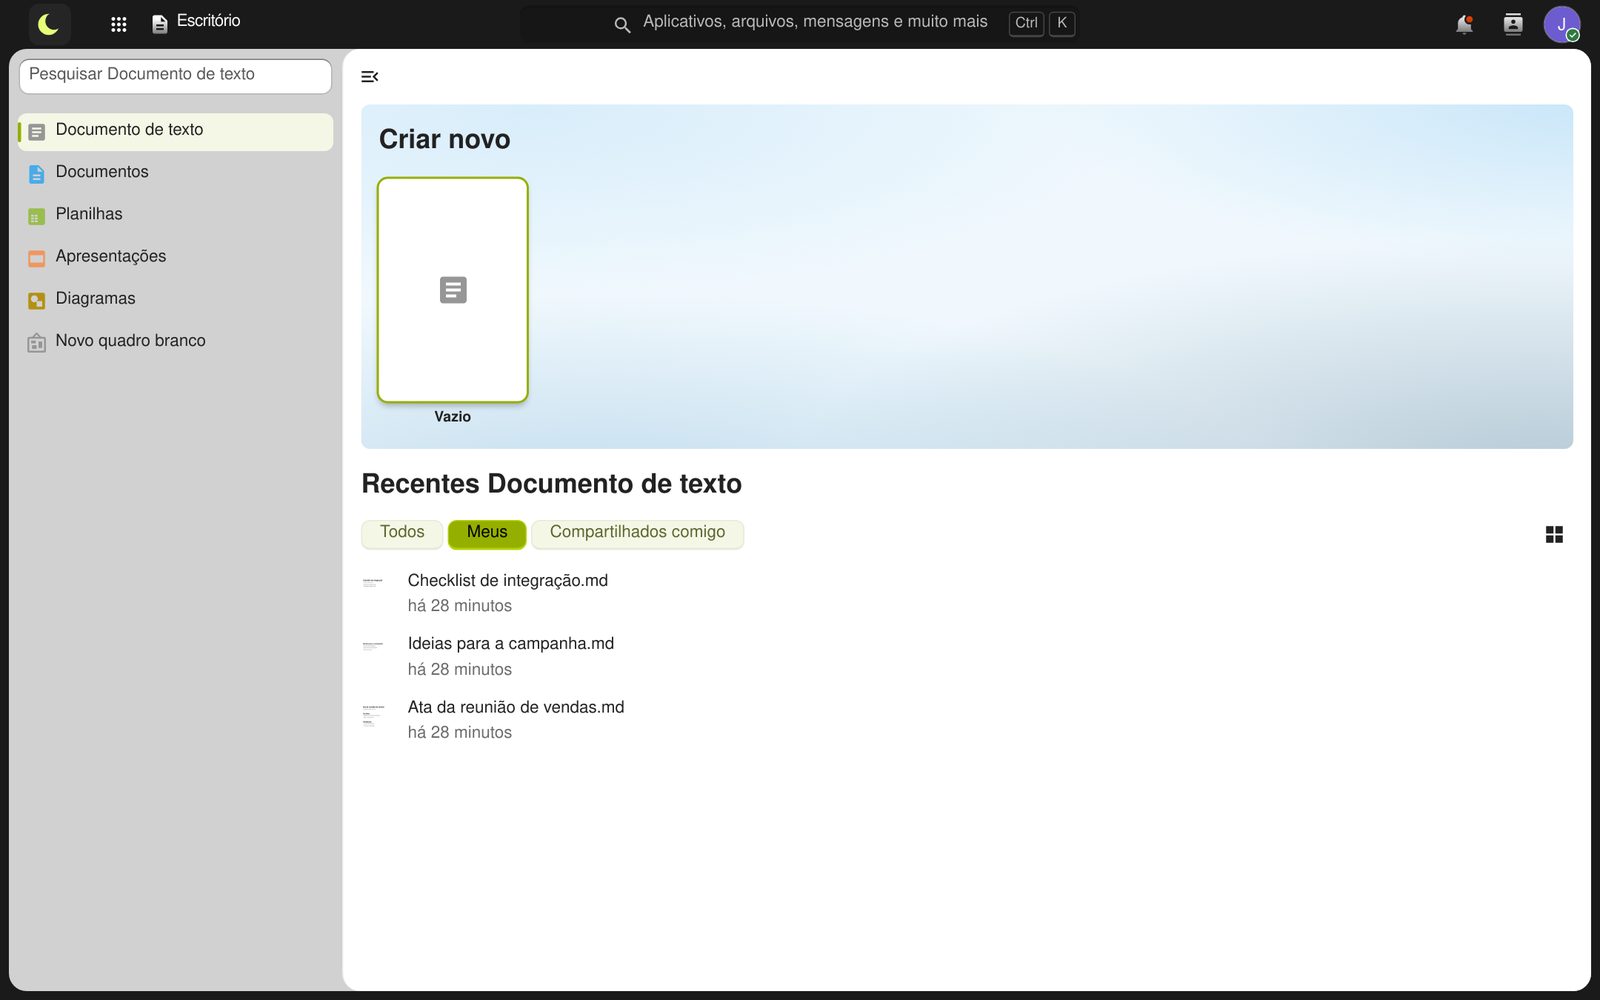Open Apresentações section label
This screenshot has height=1000, width=1600.
(x=111, y=256)
